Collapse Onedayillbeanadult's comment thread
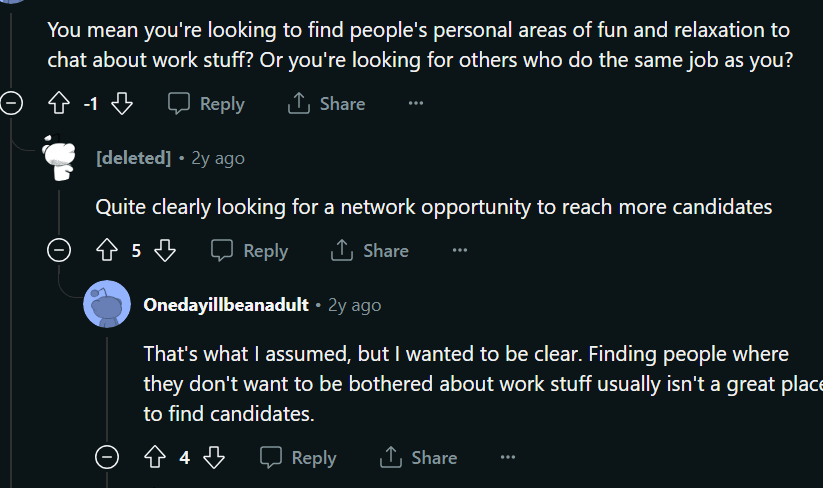823x488 pixels. (x=107, y=457)
